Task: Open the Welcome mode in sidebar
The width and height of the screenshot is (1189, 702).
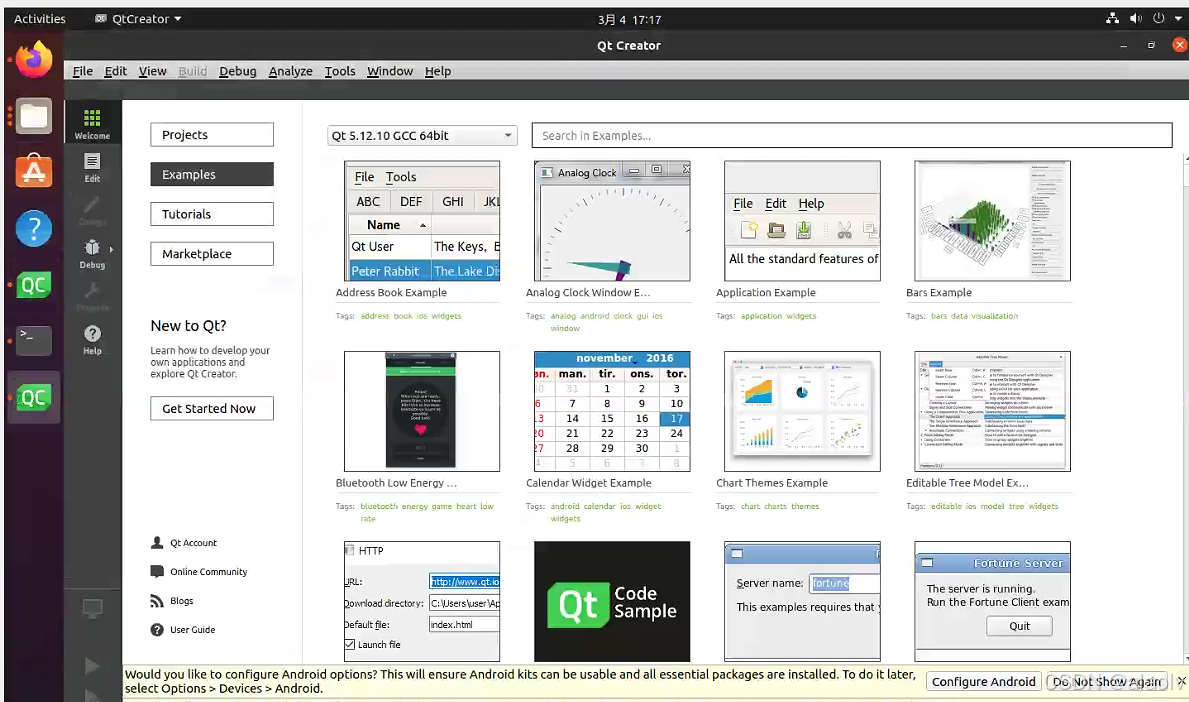Action: click(92, 123)
